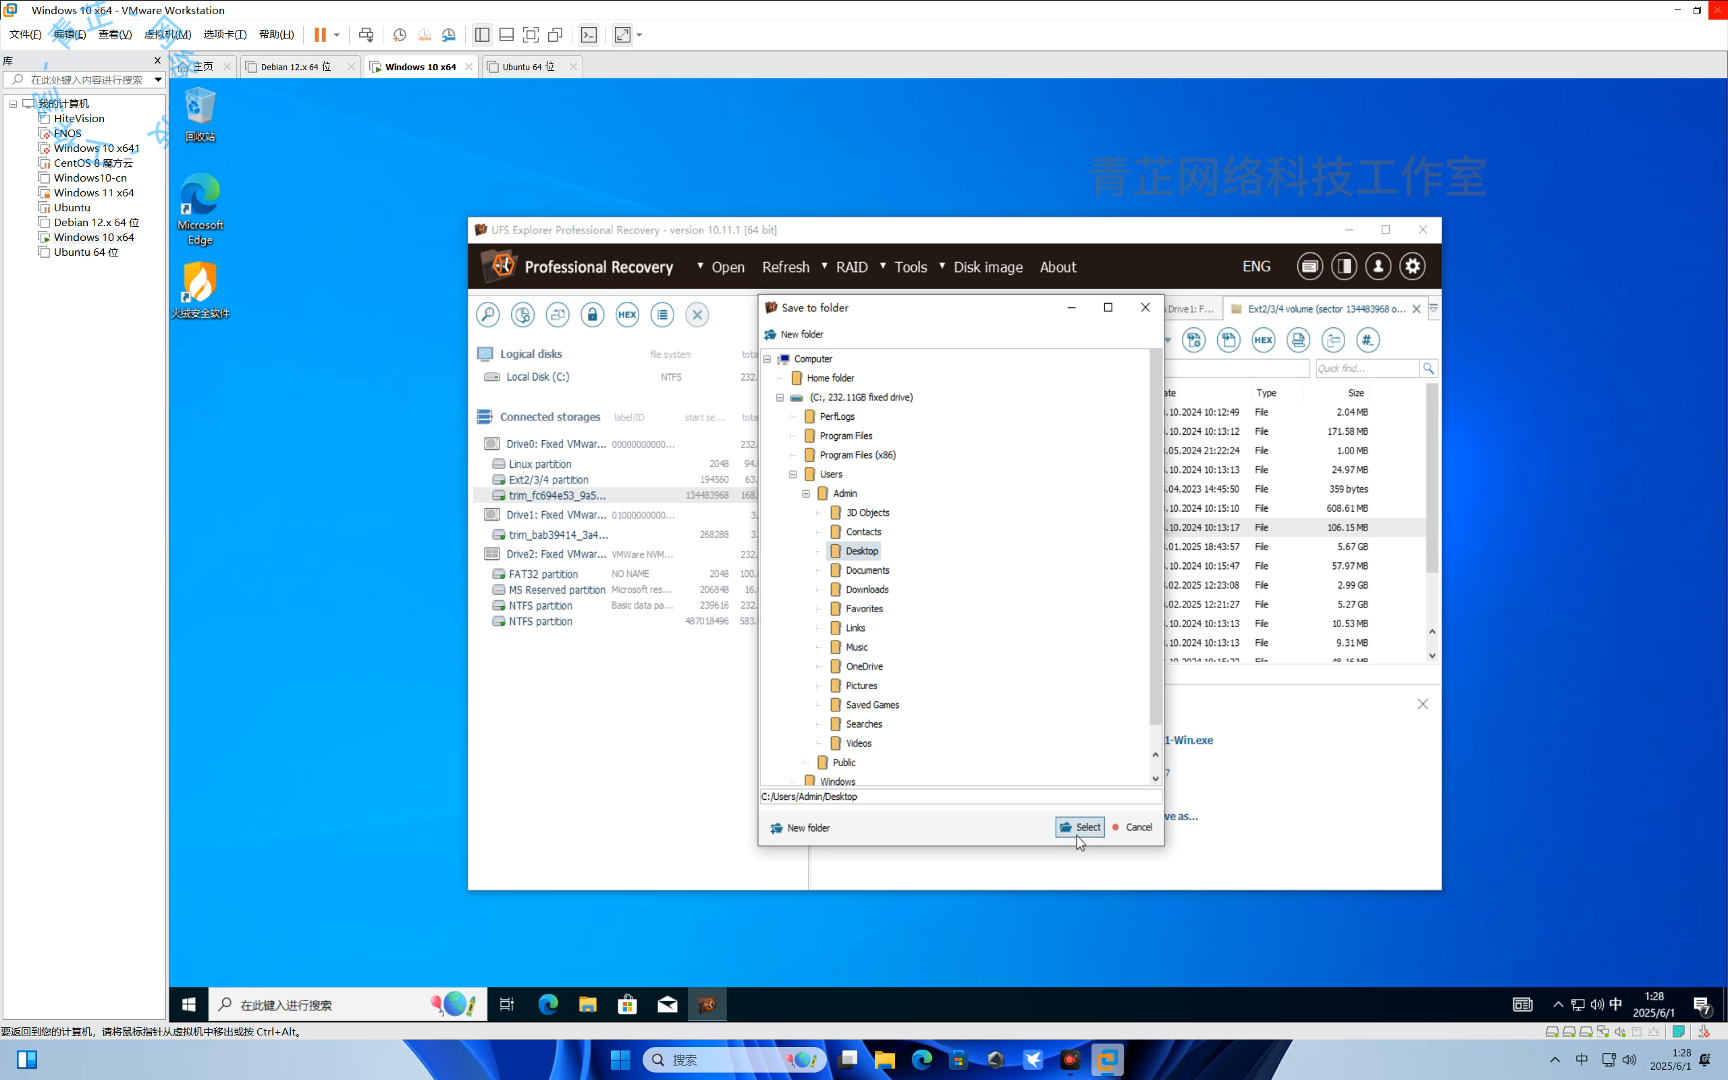Select Home folder in the tree
This screenshot has width=1728, height=1080.
coord(830,378)
